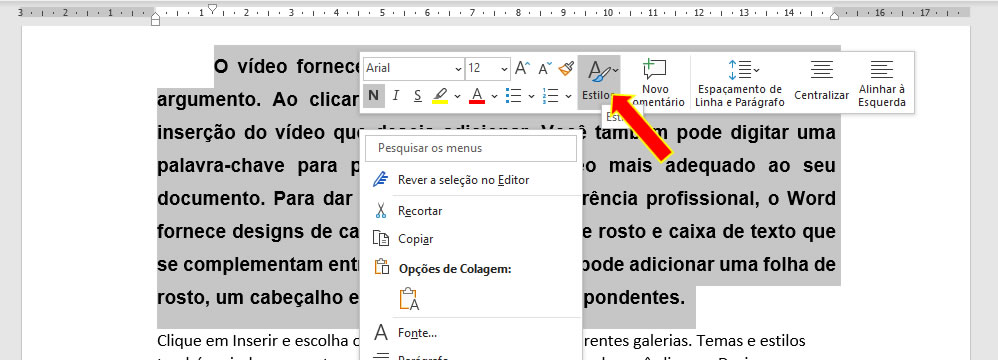Screen dimensions: 998x360
Task: Click Increase Font Size icon in mini toolbar
Action: coord(522,68)
